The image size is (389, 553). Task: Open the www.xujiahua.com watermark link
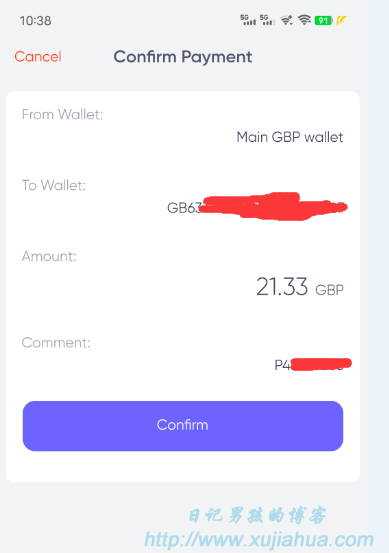point(259,540)
